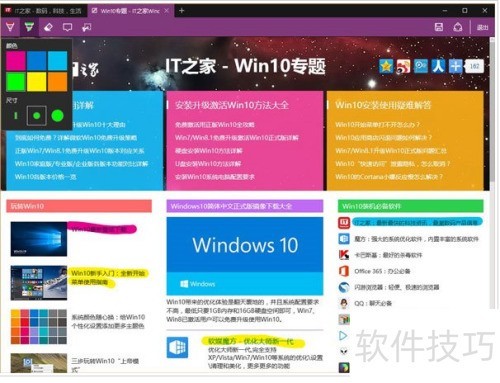Share page via Sina Weibo icon
The width and height of the screenshot is (500, 383).
tap(403, 66)
